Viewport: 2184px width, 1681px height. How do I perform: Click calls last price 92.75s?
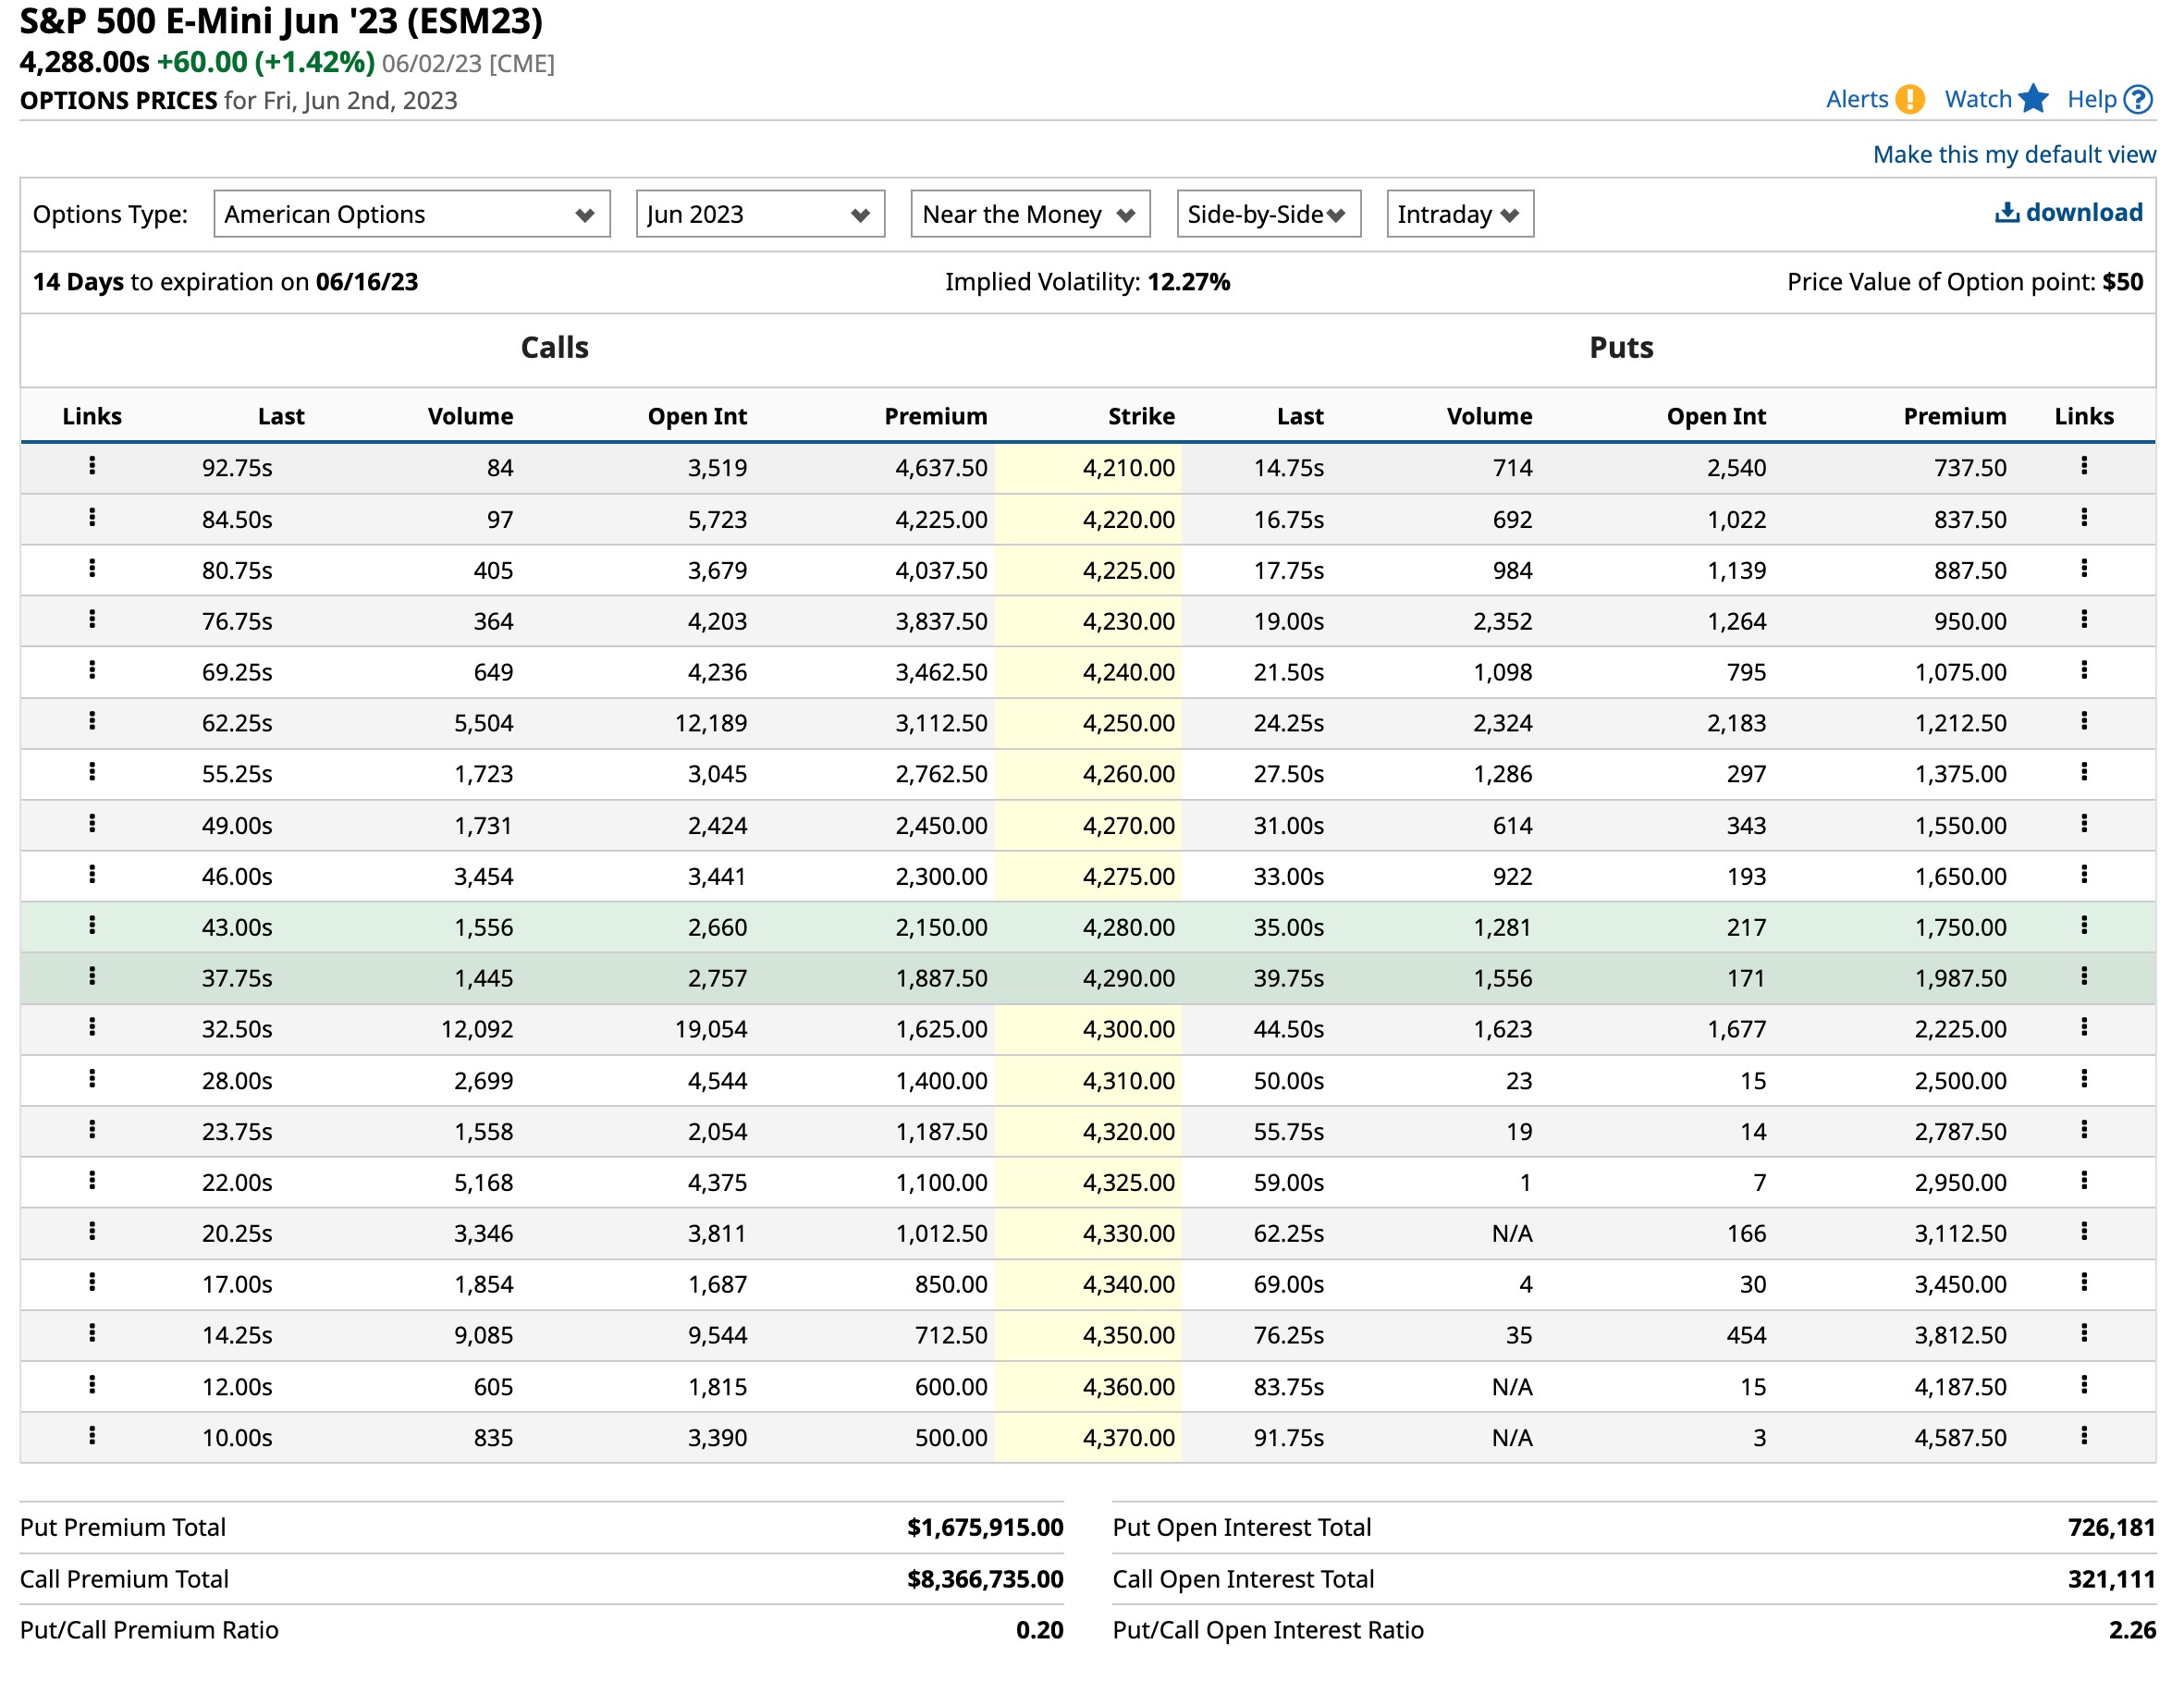click(237, 468)
